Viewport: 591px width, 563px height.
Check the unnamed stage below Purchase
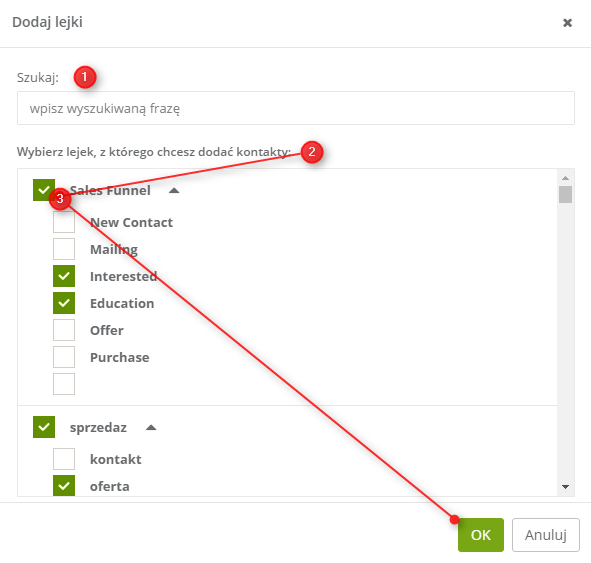point(64,384)
